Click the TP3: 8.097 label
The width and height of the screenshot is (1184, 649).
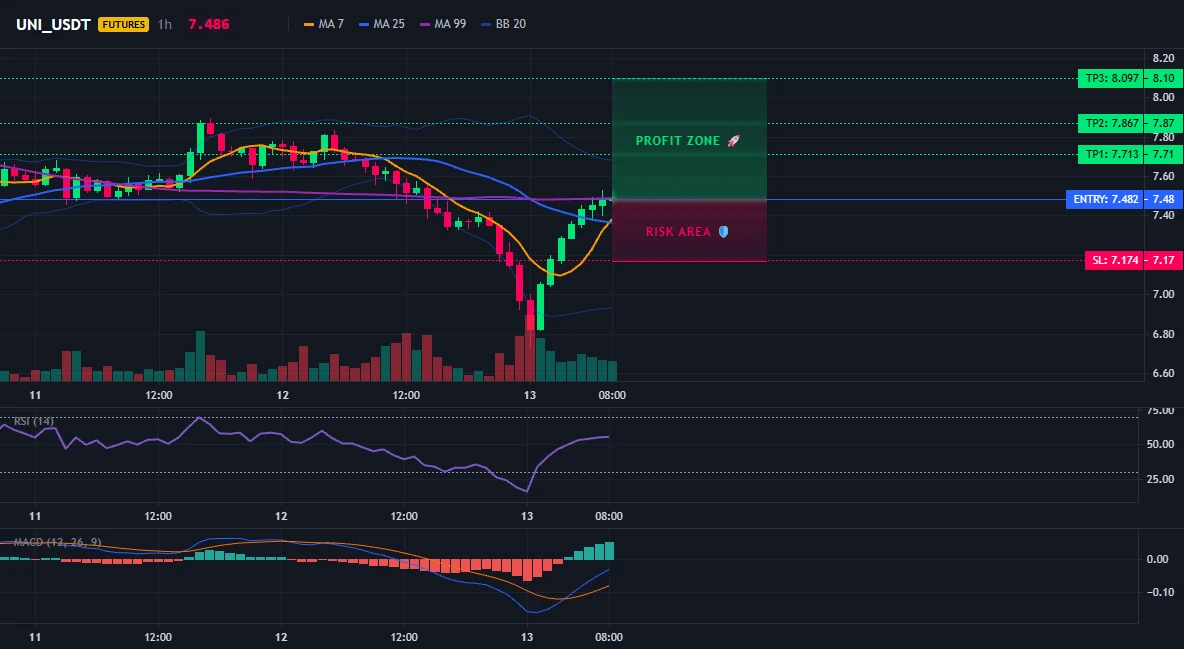pos(1111,78)
